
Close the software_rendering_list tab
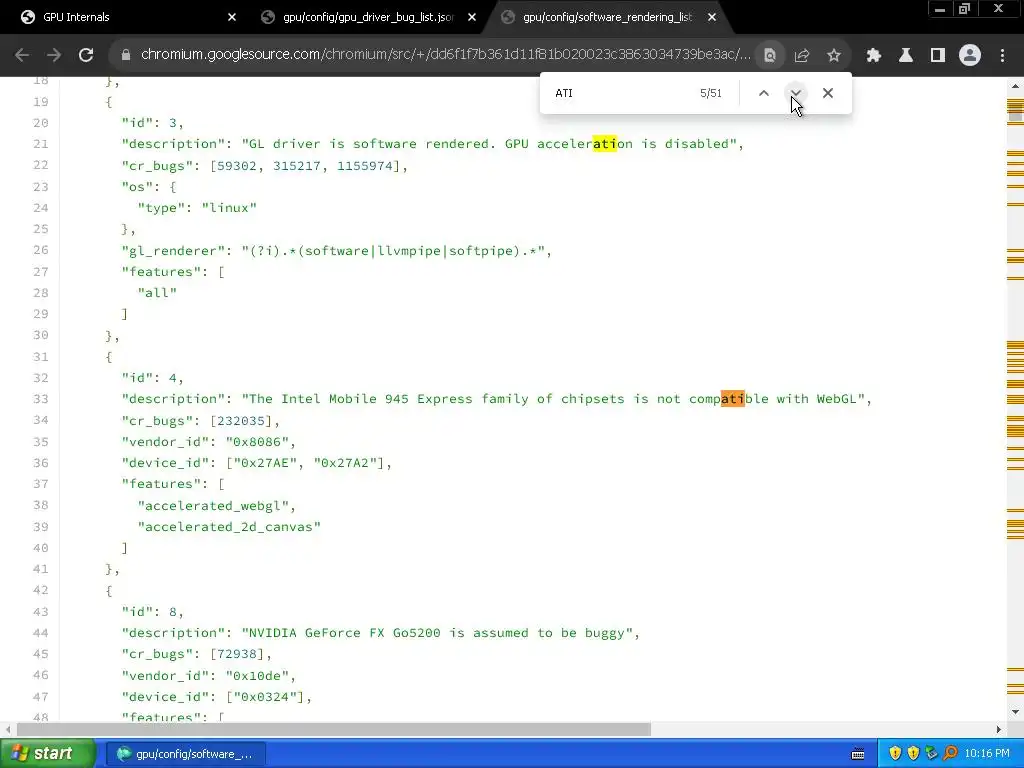pos(712,17)
